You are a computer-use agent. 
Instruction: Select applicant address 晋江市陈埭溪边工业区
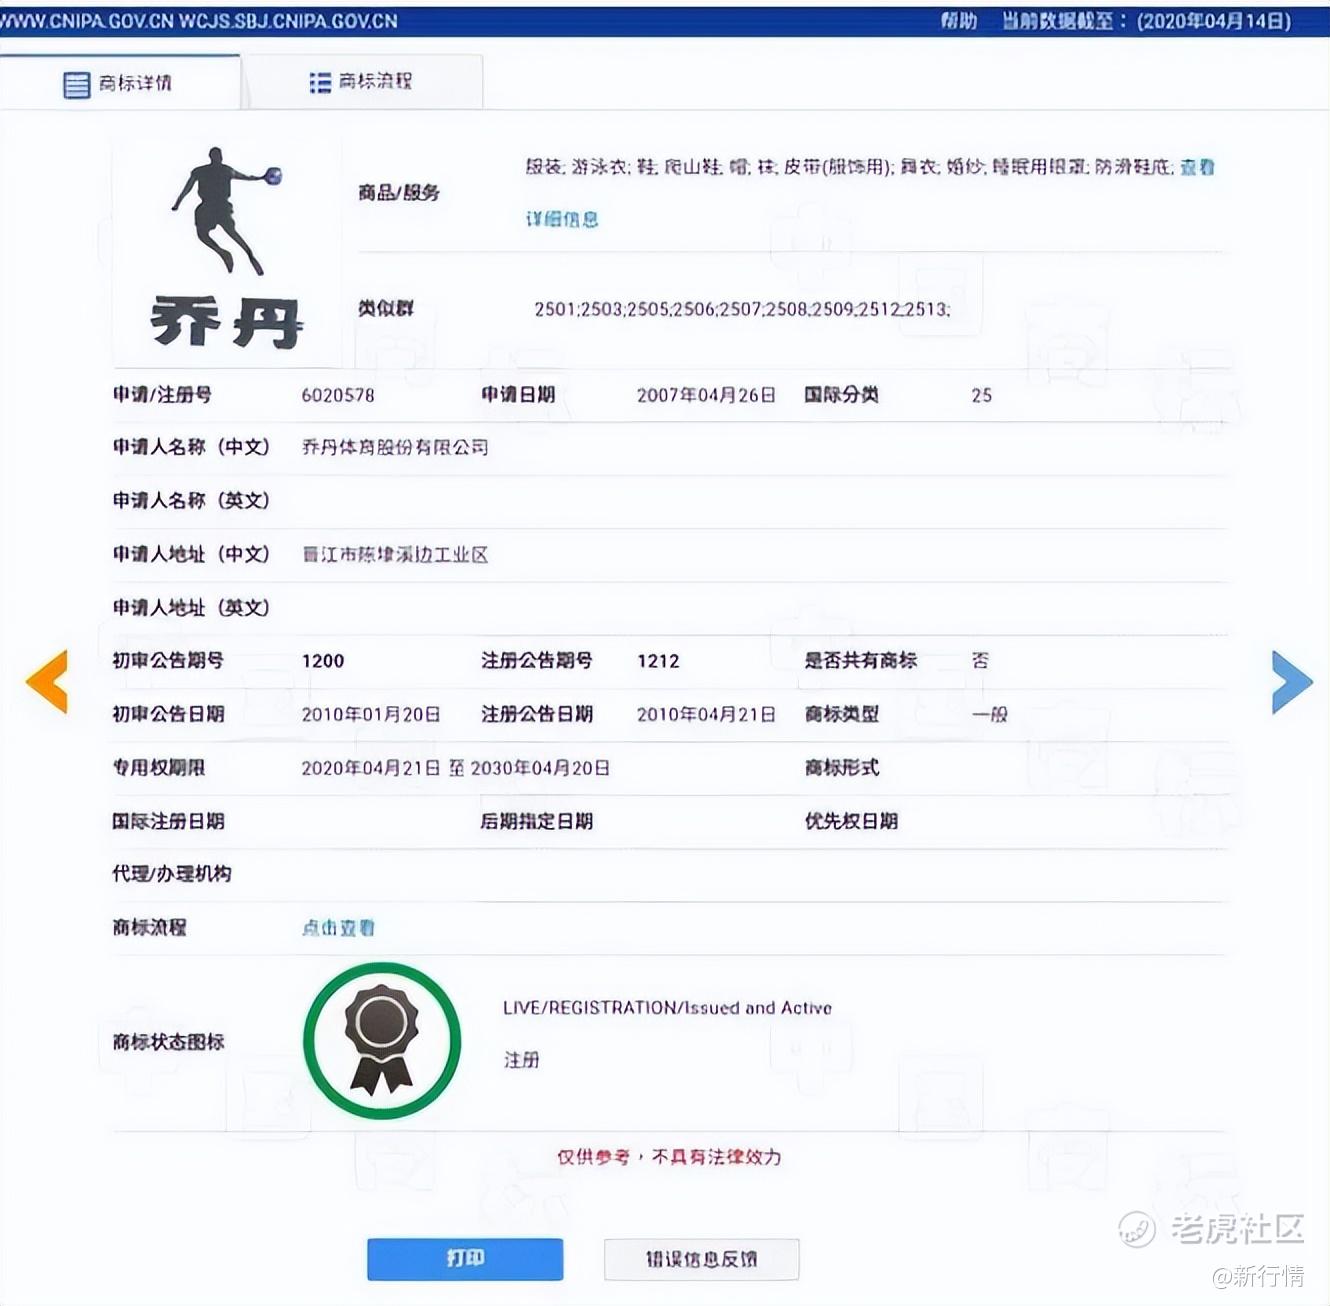pos(395,554)
